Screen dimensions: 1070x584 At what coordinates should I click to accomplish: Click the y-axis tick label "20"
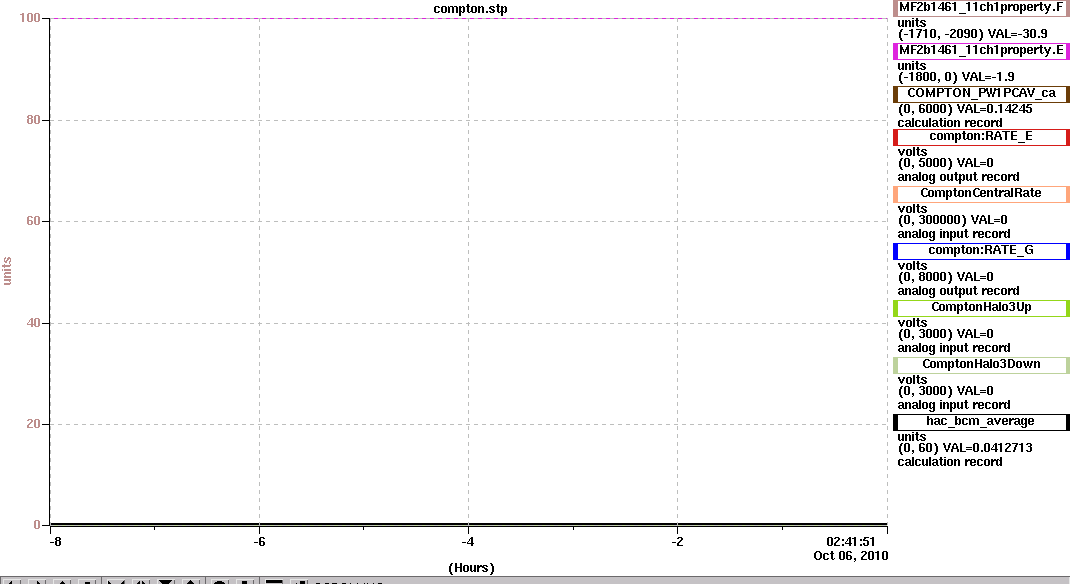coord(33,424)
